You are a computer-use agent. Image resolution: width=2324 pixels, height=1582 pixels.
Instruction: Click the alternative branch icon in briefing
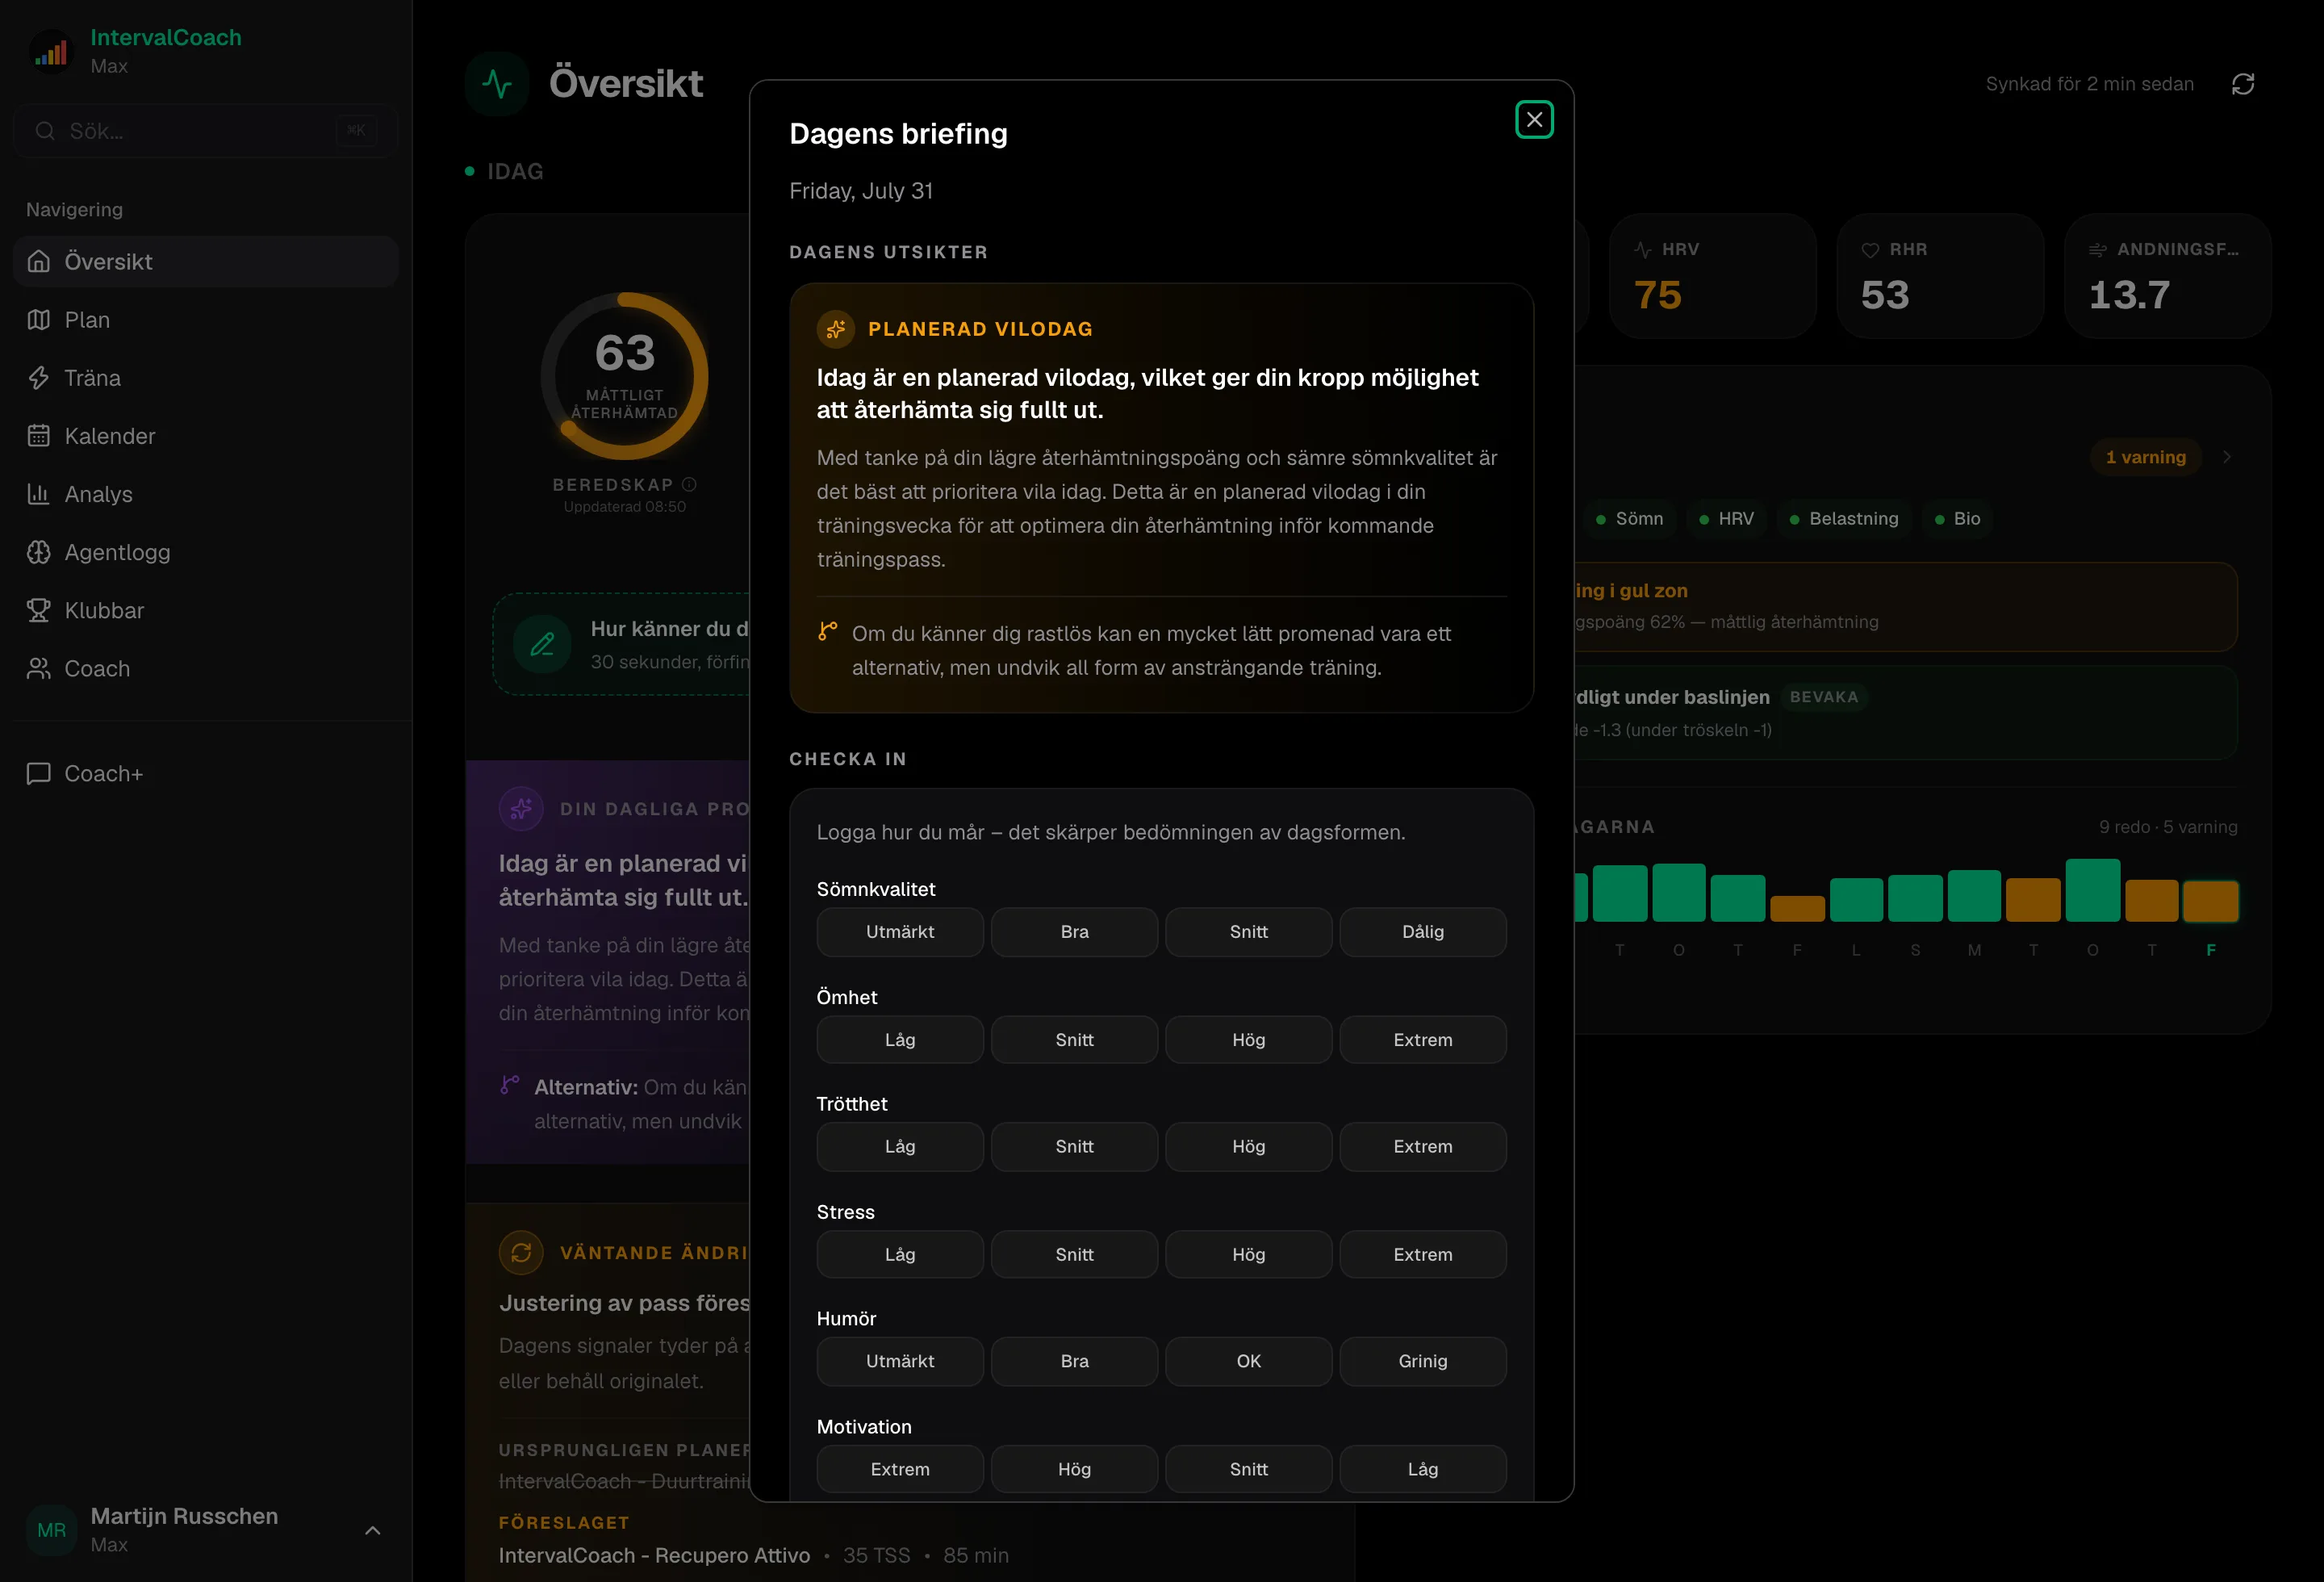pyautogui.click(x=828, y=631)
